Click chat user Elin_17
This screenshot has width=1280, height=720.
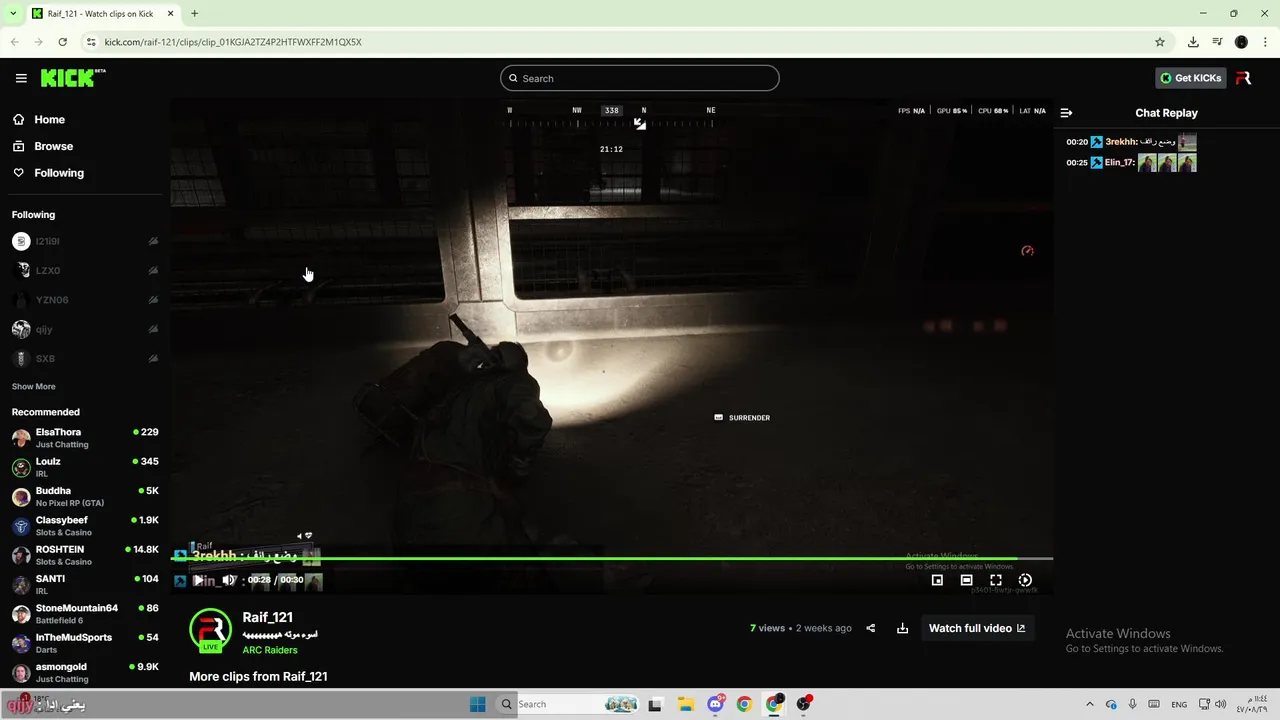click(x=1119, y=162)
